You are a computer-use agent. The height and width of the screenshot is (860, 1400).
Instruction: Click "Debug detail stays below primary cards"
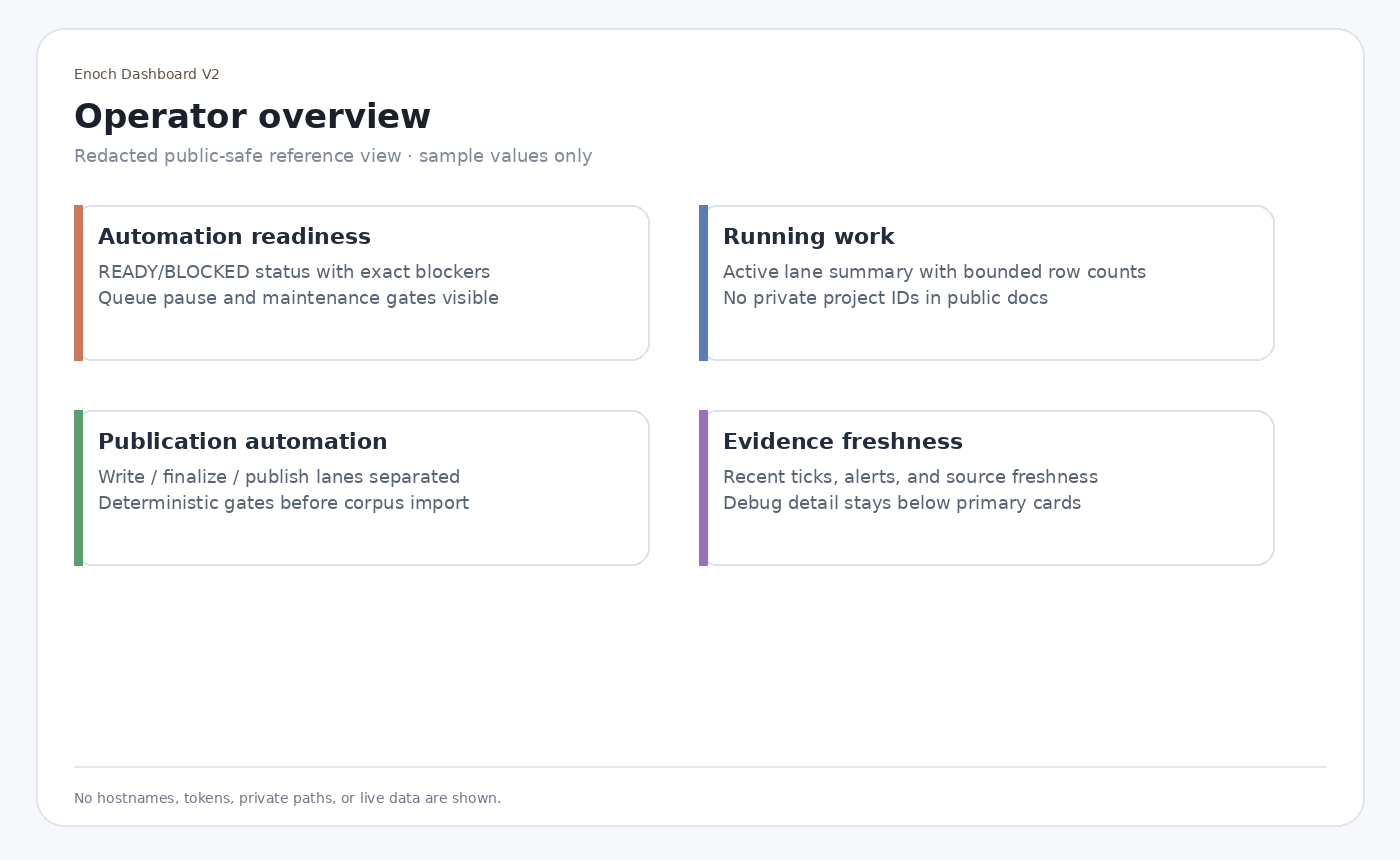click(902, 503)
